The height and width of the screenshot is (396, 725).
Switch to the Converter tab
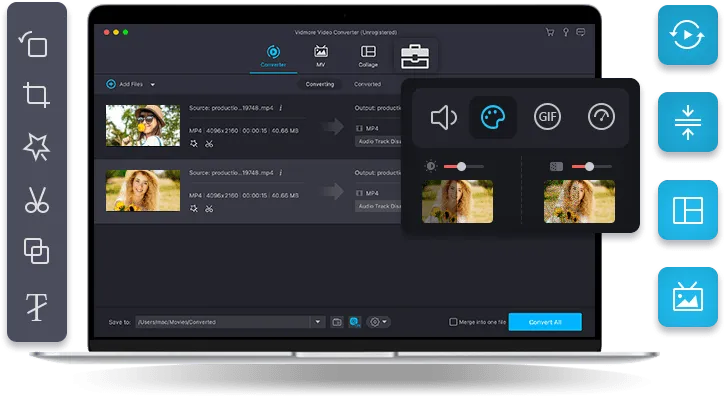pyautogui.click(x=273, y=56)
